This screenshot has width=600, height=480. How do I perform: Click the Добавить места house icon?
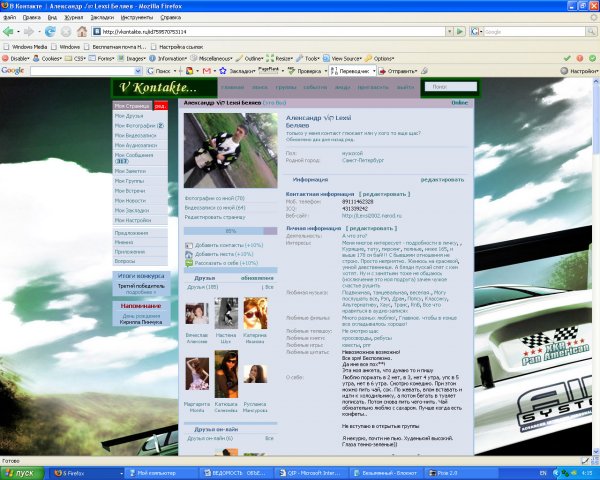tap(189, 255)
